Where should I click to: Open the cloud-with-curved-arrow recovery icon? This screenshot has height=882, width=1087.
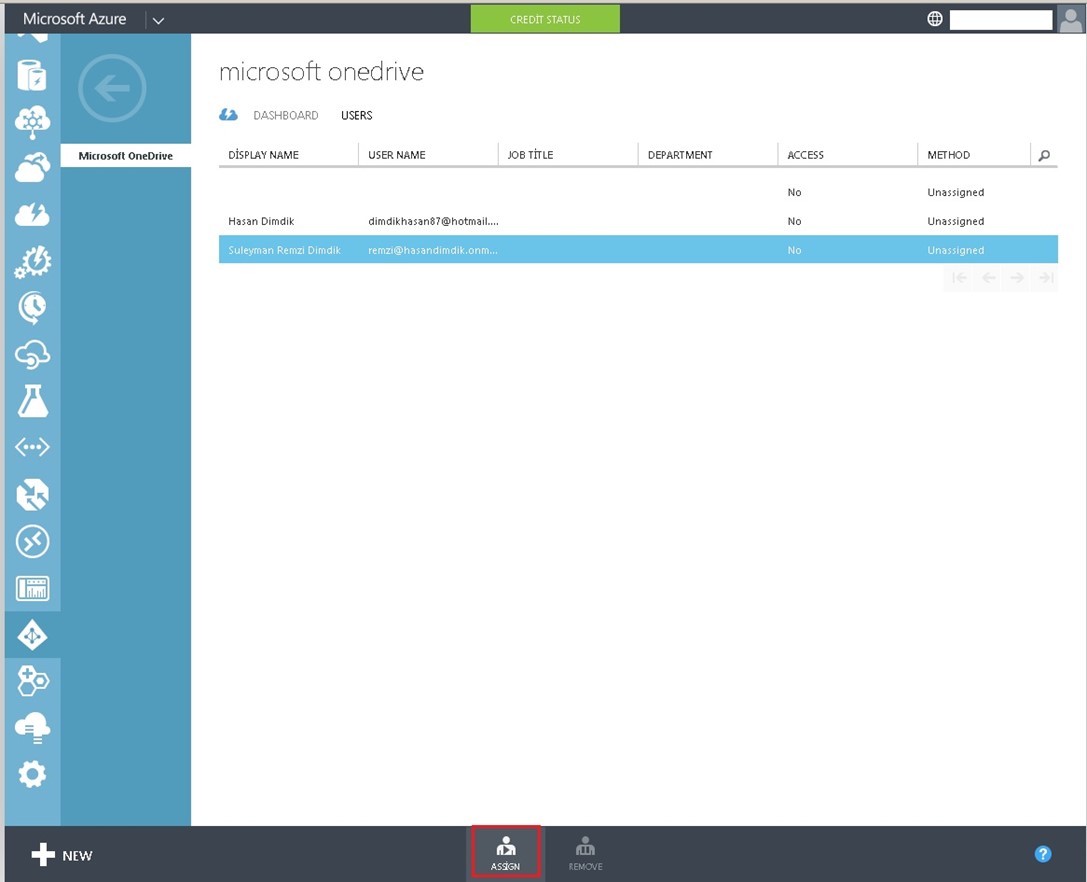32,167
